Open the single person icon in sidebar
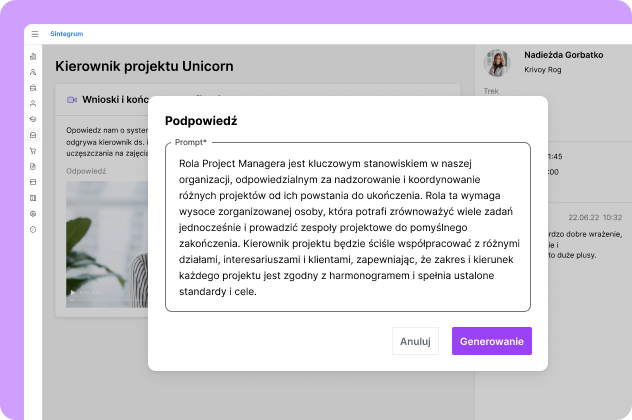The width and height of the screenshot is (632, 420). pos(33,103)
